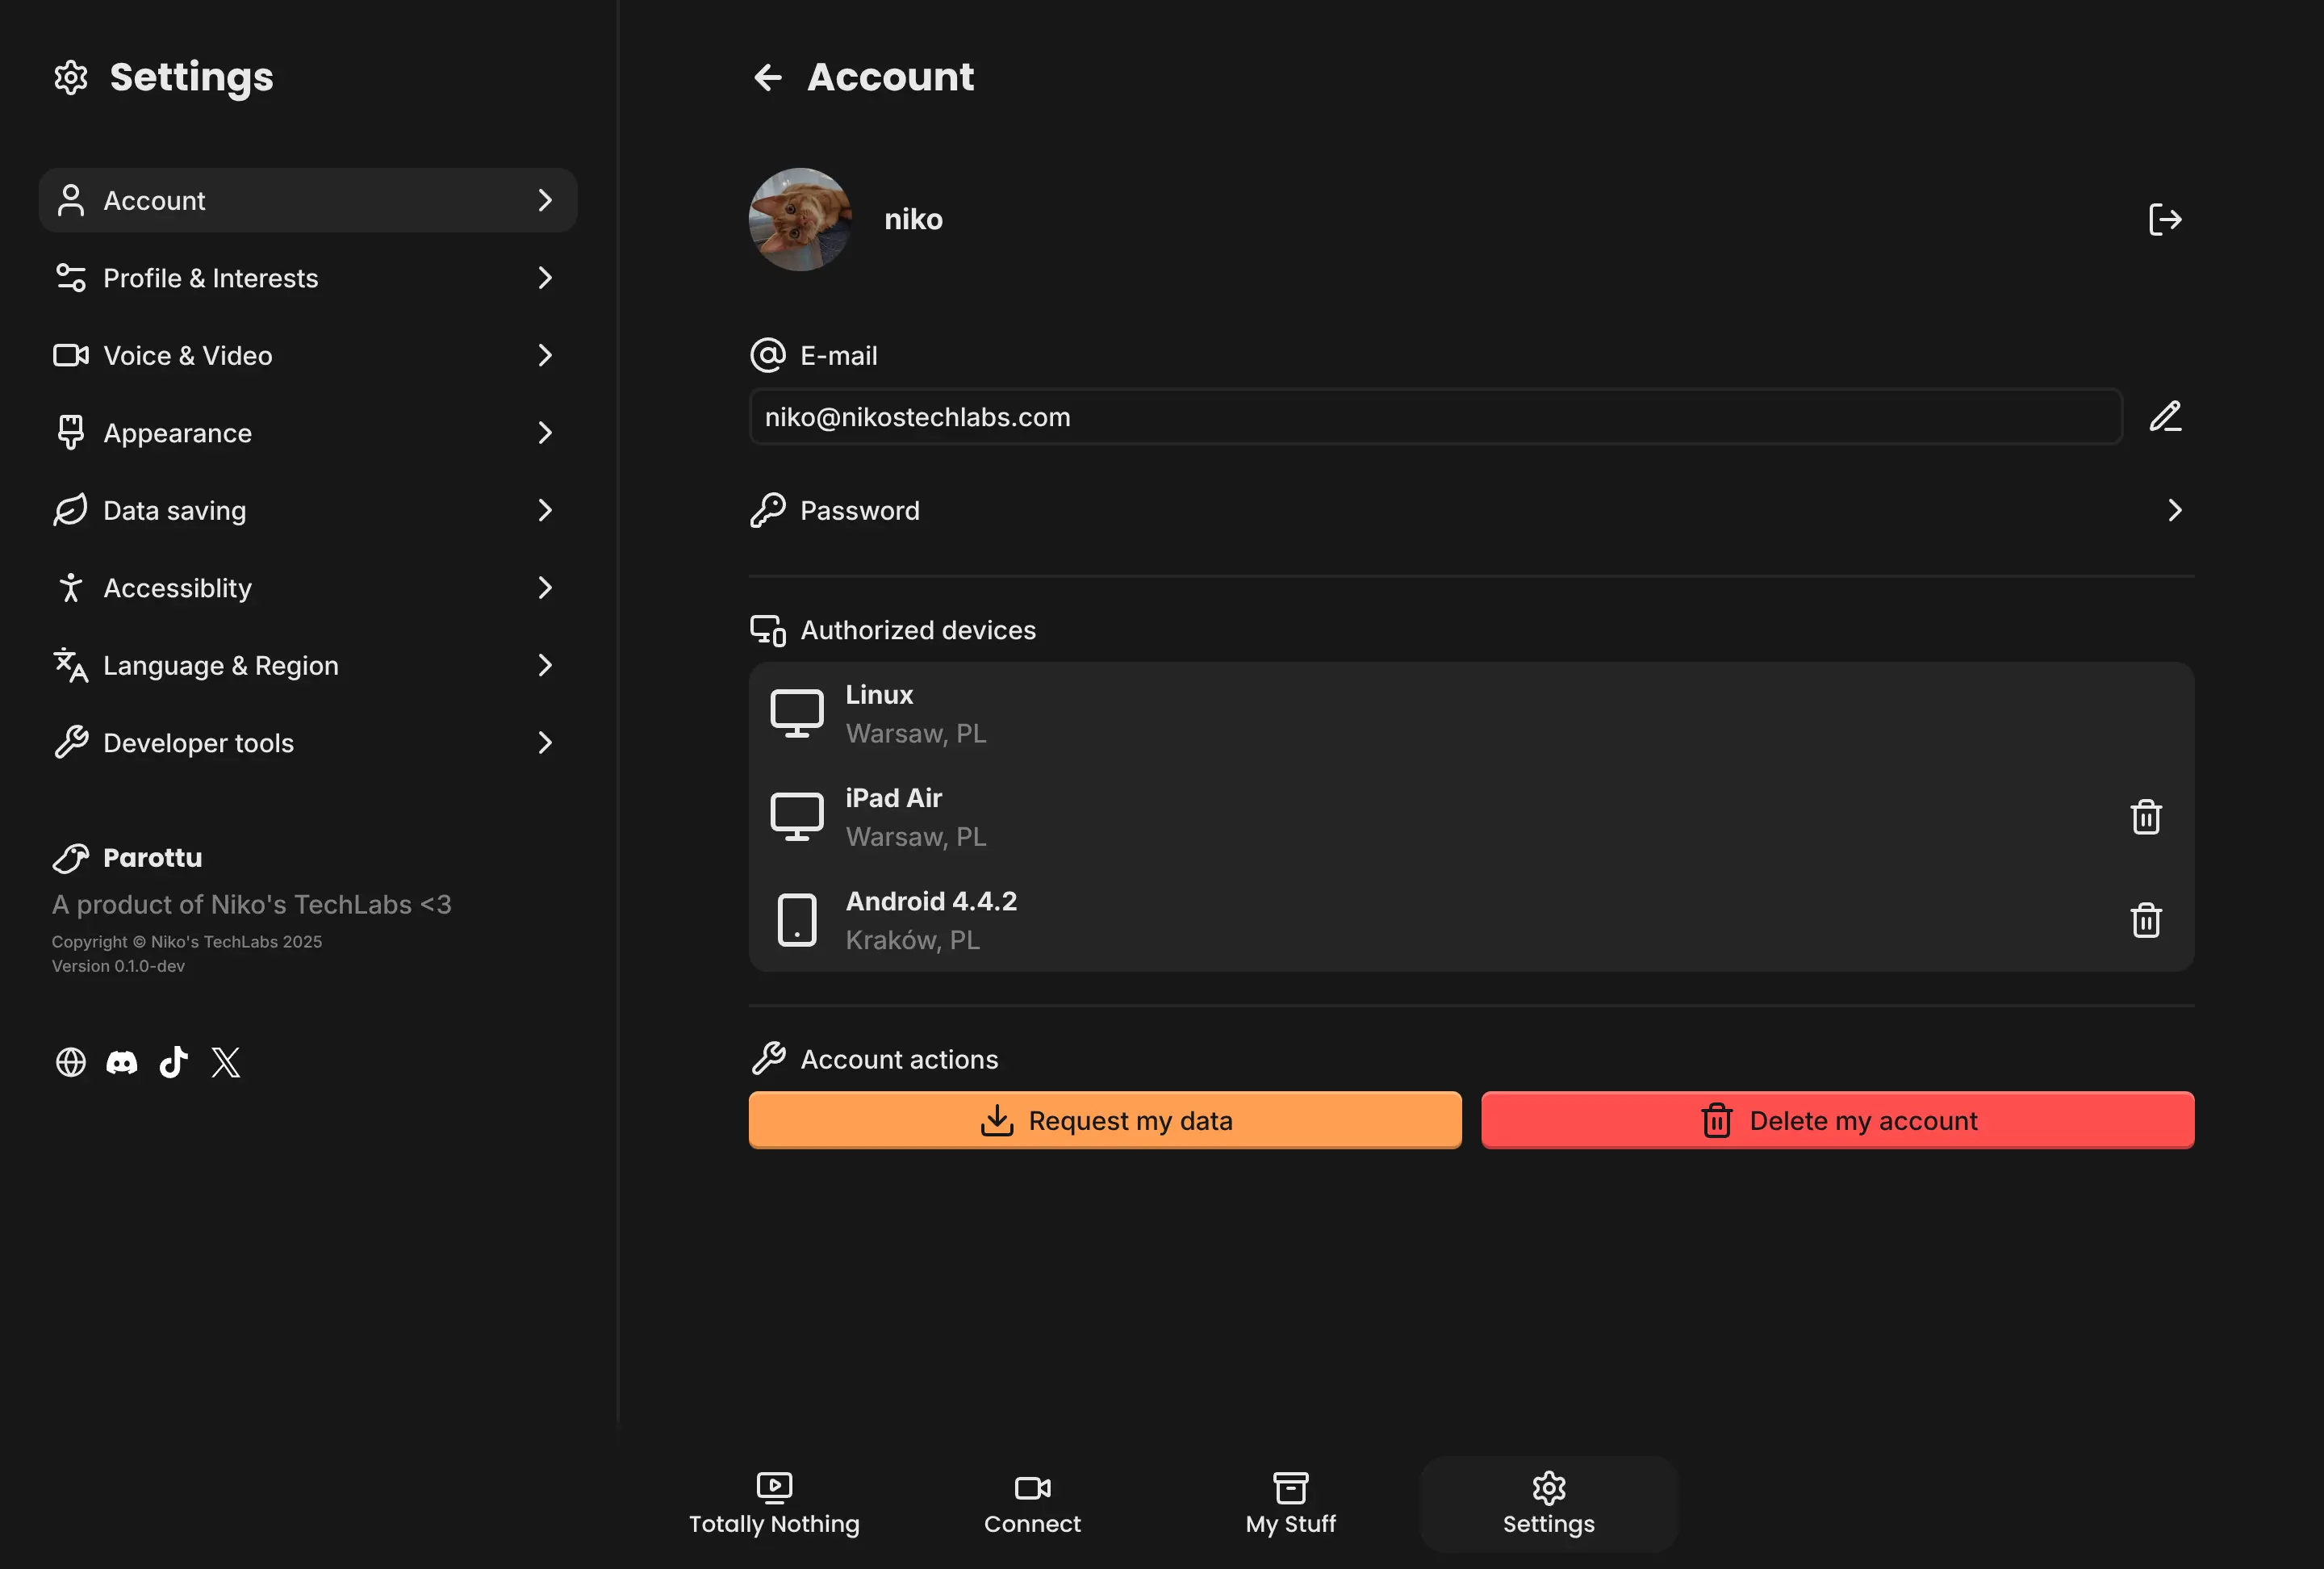This screenshot has width=2324, height=1569.
Task: Click 'Version 0.1.0-dev' text
Action: click(118, 966)
